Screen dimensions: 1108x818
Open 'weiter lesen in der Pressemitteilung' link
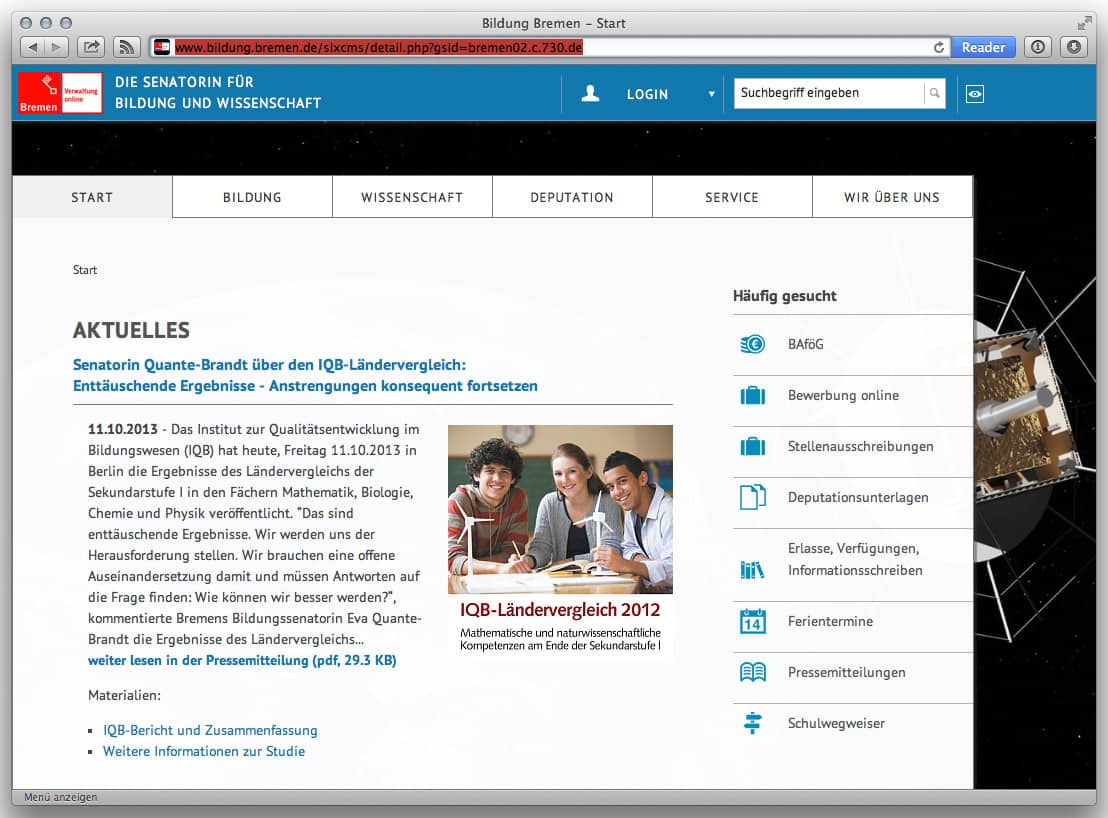pos(242,661)
